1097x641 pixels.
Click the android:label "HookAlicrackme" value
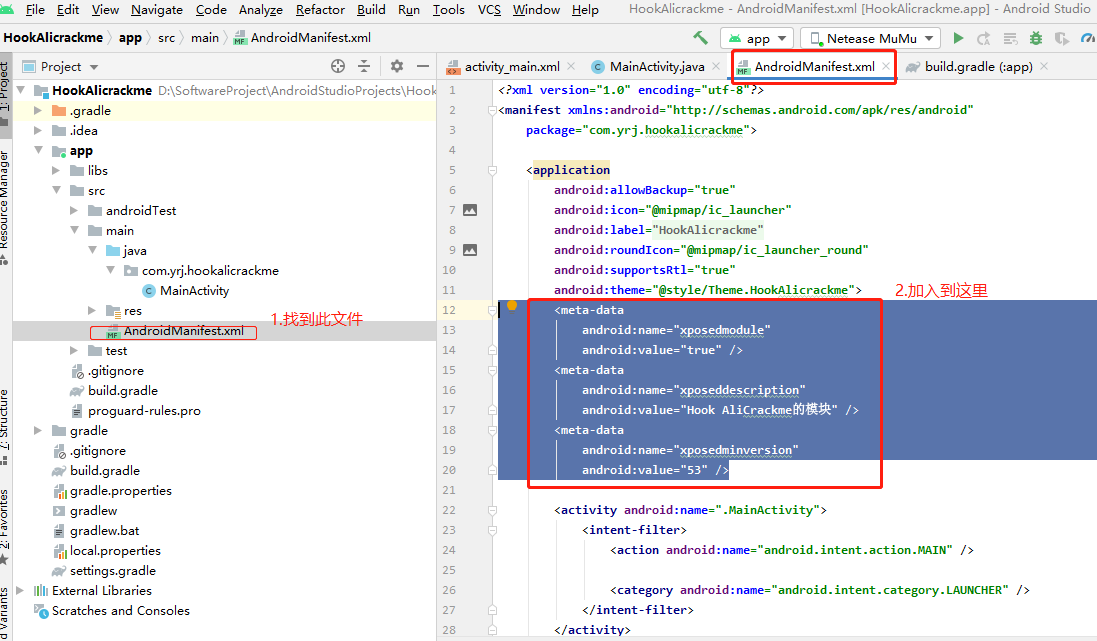tap(707, 230)
